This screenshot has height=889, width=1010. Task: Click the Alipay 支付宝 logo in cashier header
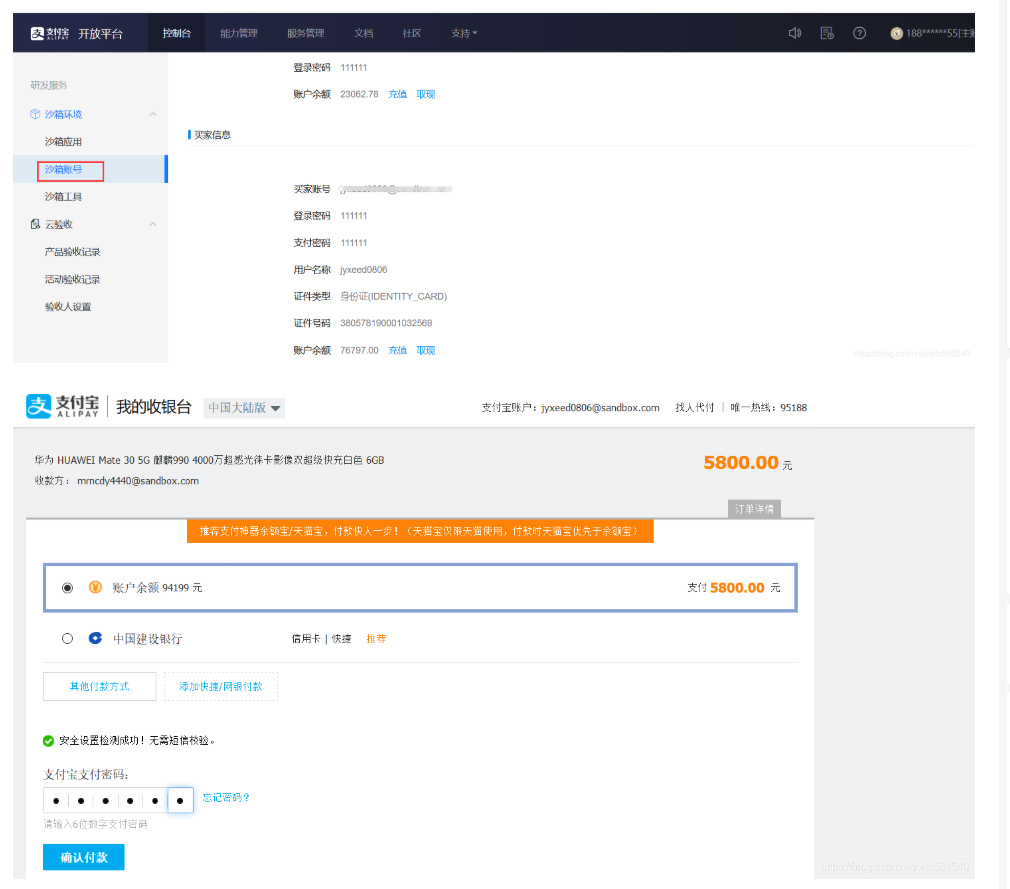coord(62,406)
